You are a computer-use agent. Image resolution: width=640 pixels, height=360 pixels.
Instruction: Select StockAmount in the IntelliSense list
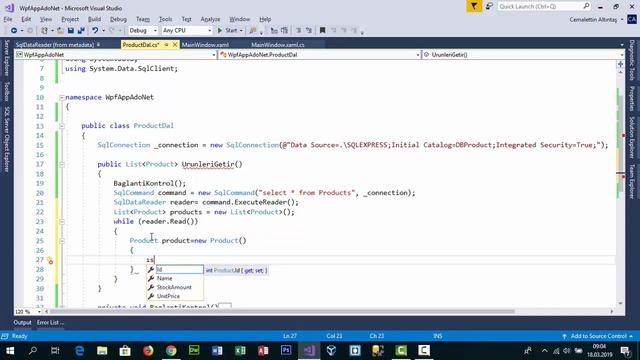pyautogui.click(x=175, y=287)
